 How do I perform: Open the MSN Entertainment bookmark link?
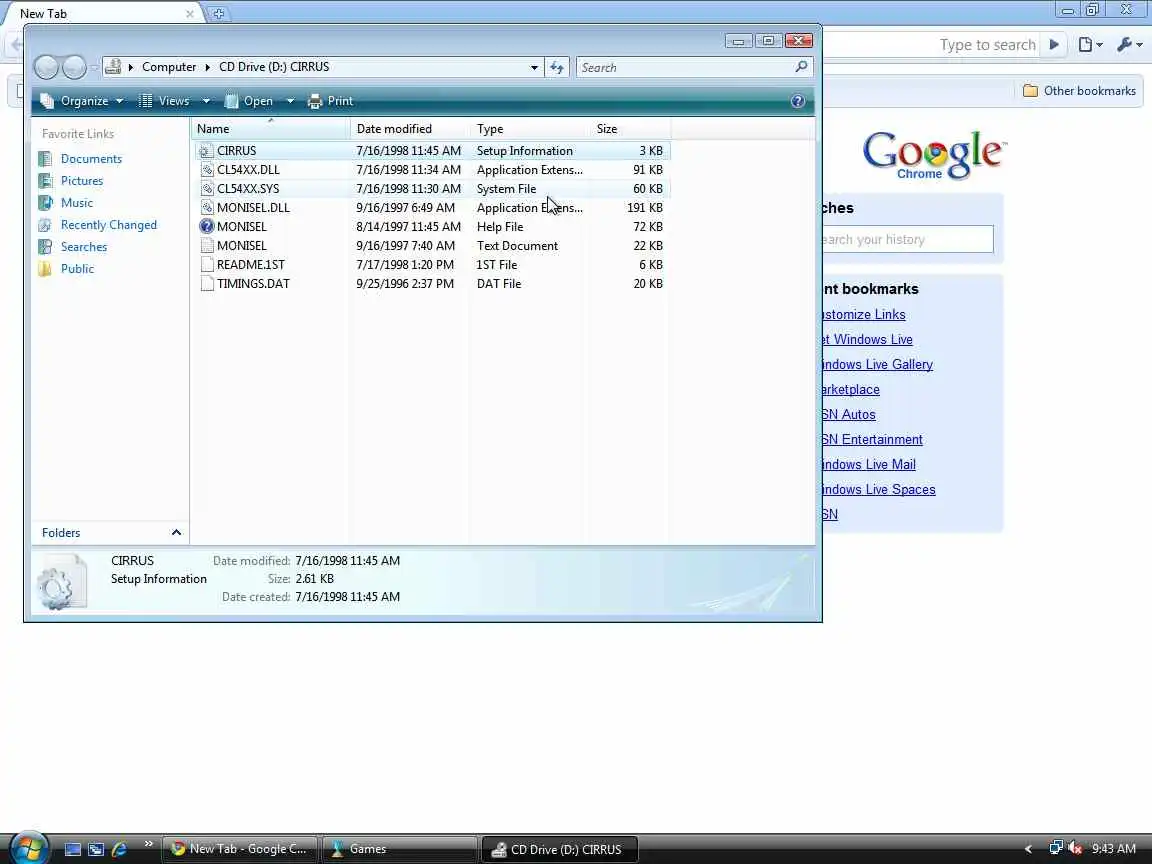(871, 439)
